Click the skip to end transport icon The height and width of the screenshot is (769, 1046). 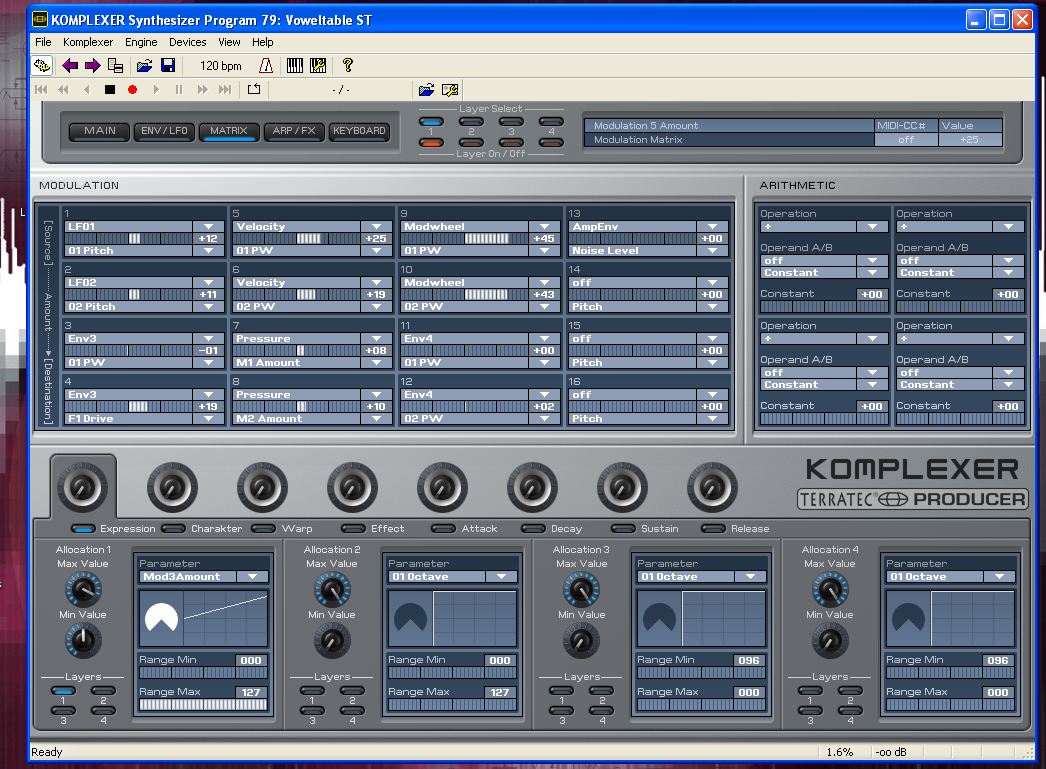coord(225,89)
